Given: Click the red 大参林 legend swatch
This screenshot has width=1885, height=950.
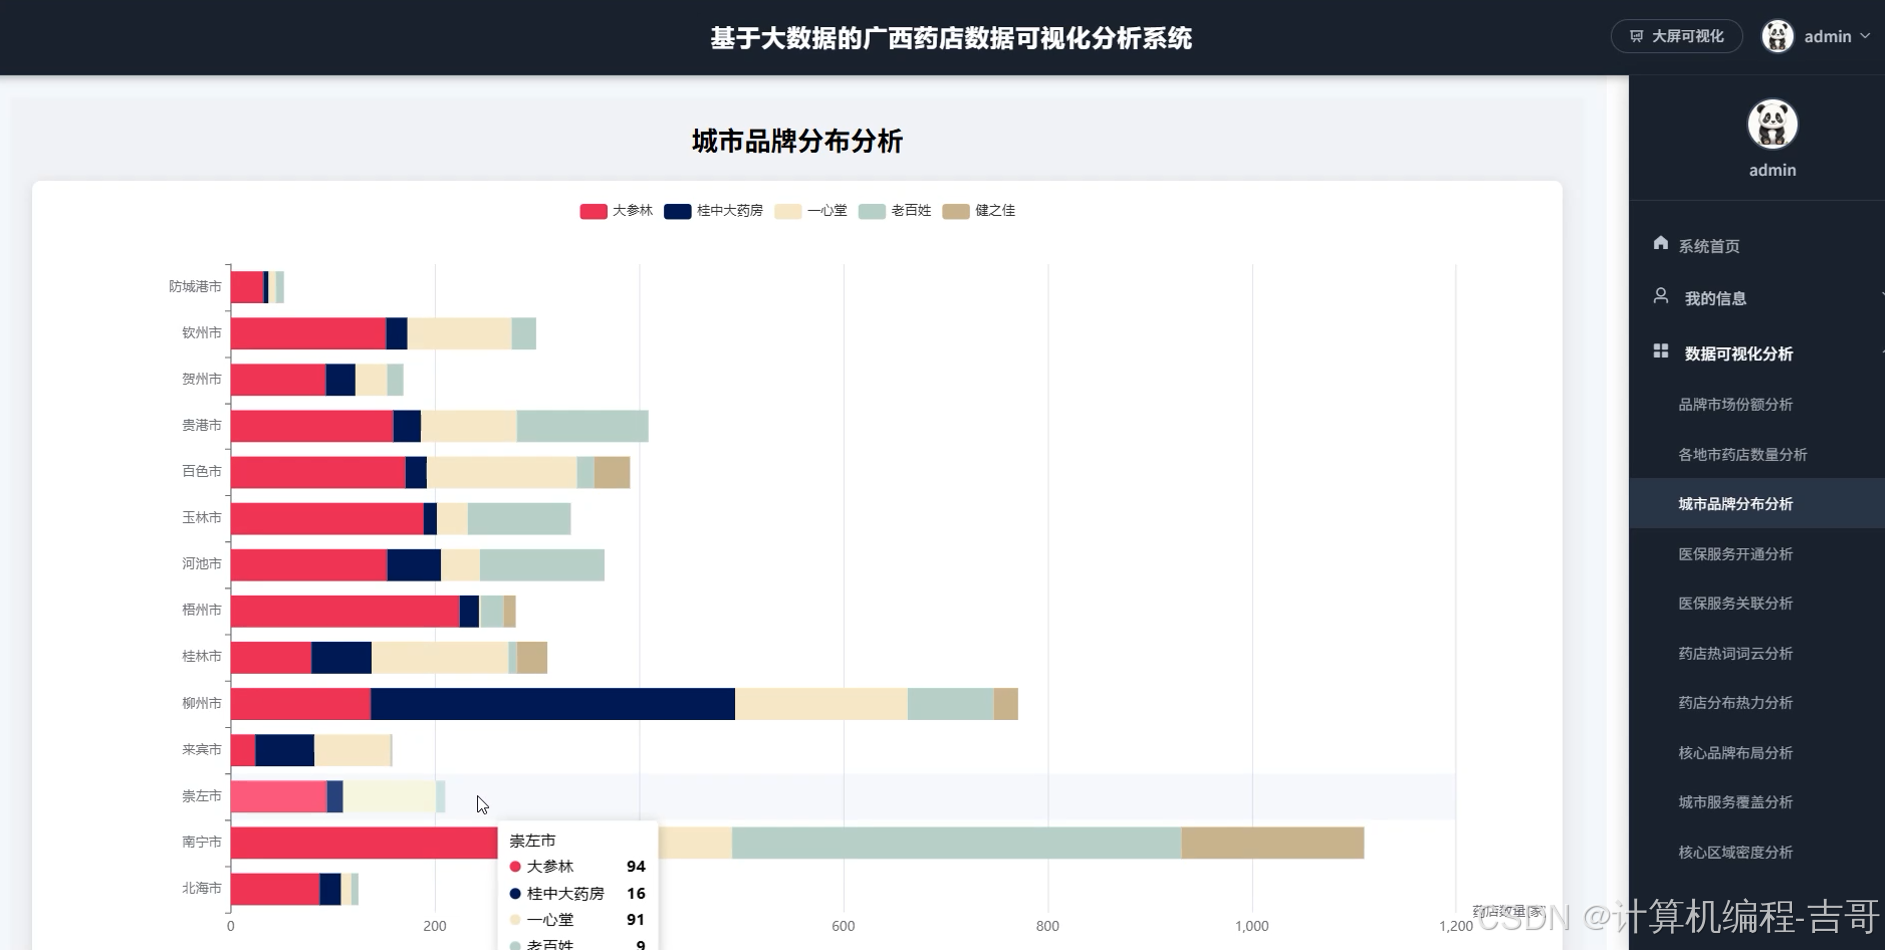Looking at the screenshot, I should click(593, 211).
